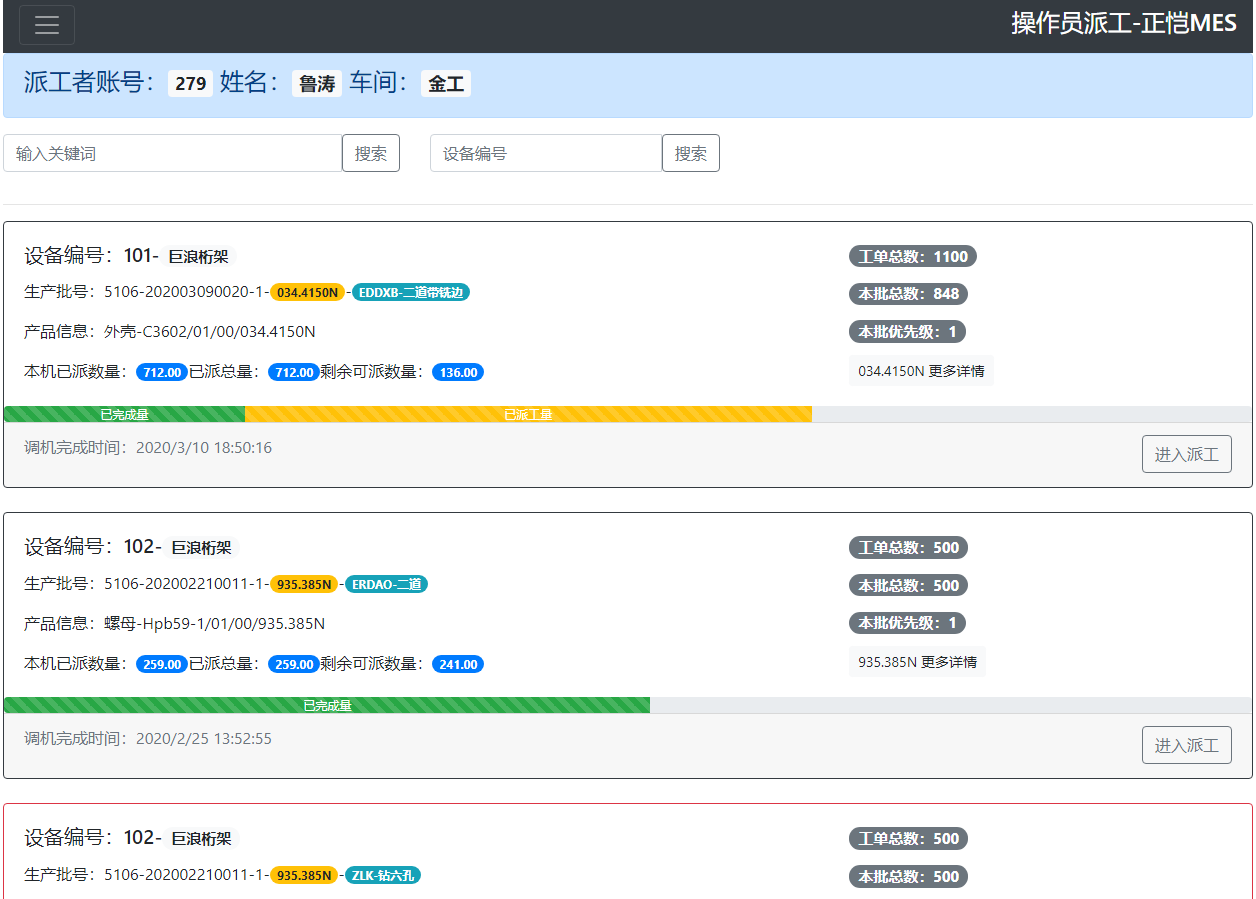Viewport: 1256px width, 899px height.
Task: Click 本批总数: 500 badge in ZLK-钻六孔 card
Action: pos(908,876)
